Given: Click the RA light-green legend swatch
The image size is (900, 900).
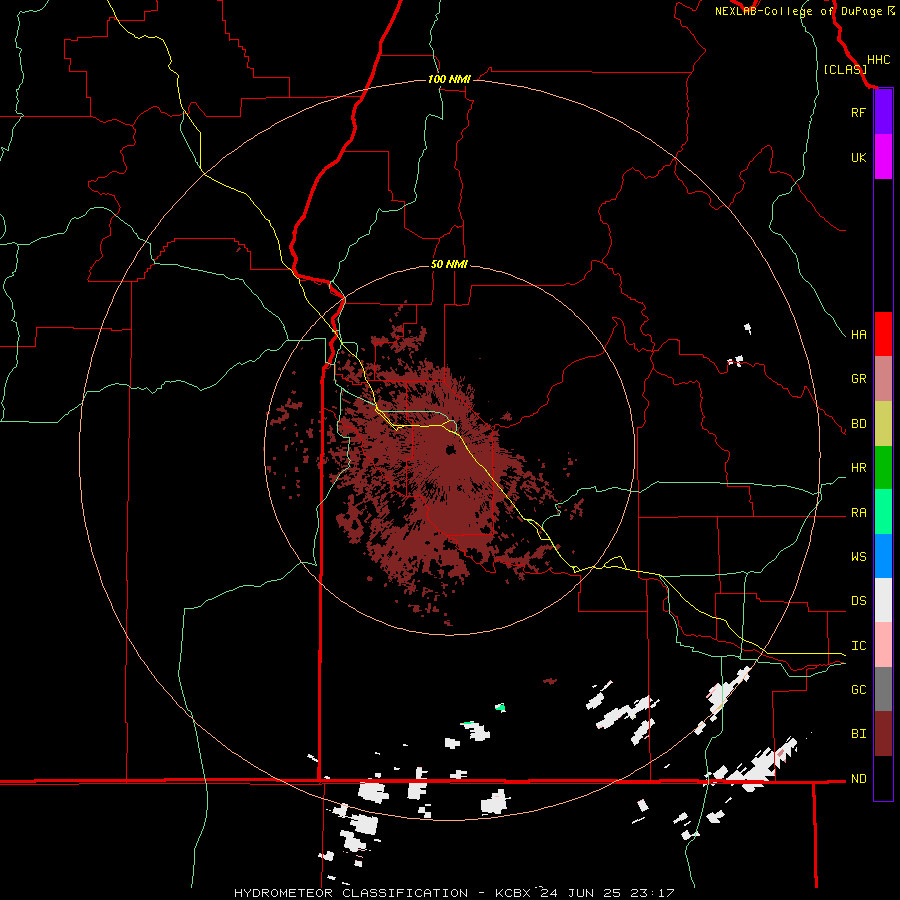Looking at the screenshot, I should click(x=883, y=512).
